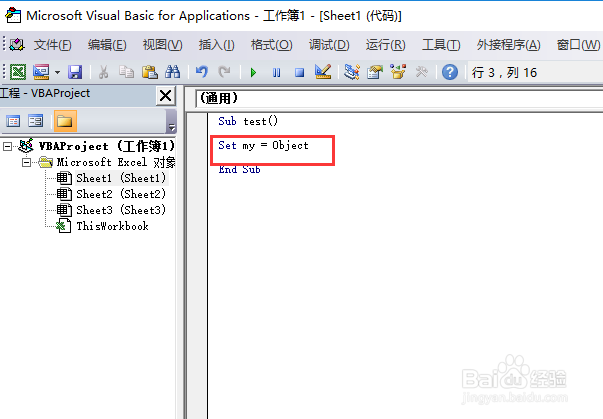603x419 pixels.
Task: Open the 窗口(W) menu
Action: point(578,45)
